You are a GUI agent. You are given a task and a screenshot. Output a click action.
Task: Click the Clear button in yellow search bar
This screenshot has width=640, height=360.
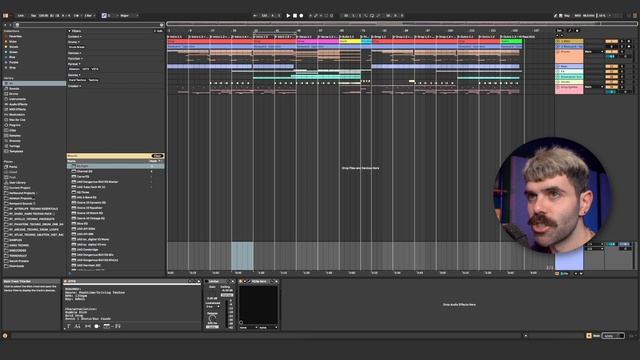(x=157, y=156)
